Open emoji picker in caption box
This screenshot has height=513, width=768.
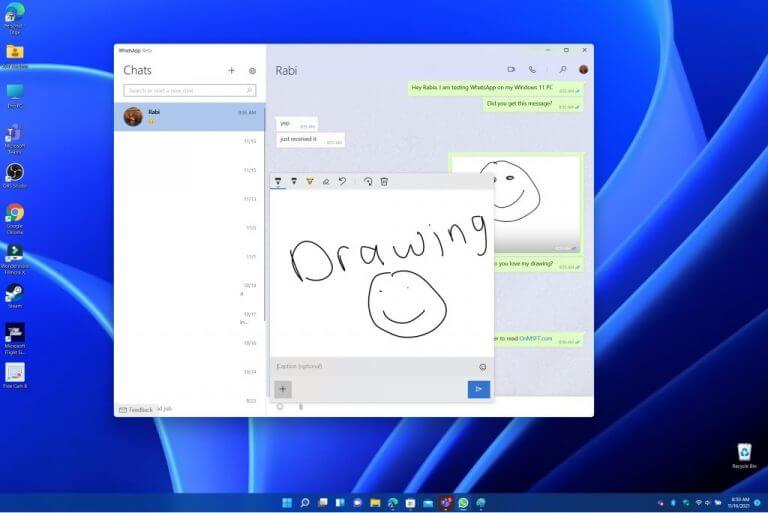click(x=482, y=367)
